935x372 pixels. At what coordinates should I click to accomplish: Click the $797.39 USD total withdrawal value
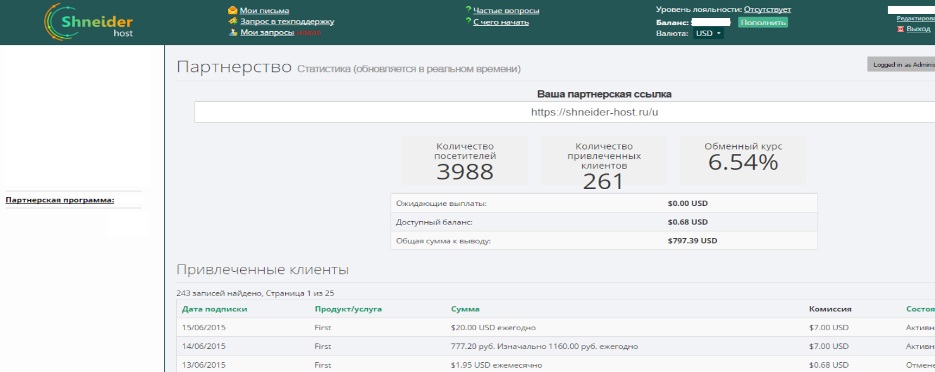[692, 241]
